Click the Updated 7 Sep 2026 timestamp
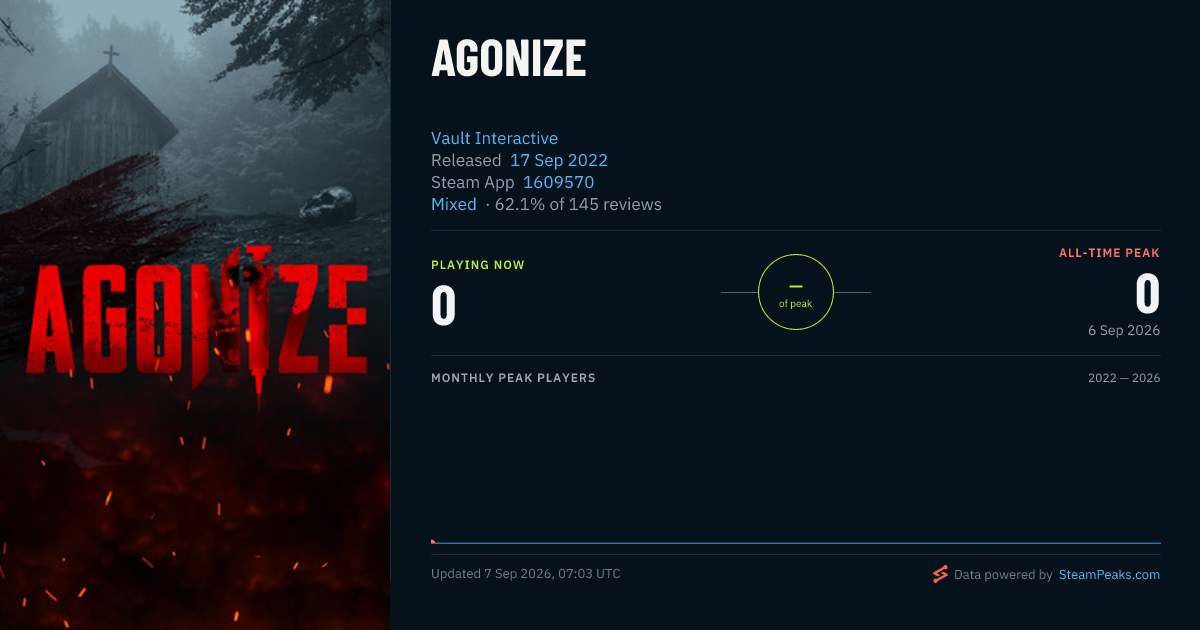 click(x=526, y=574)
